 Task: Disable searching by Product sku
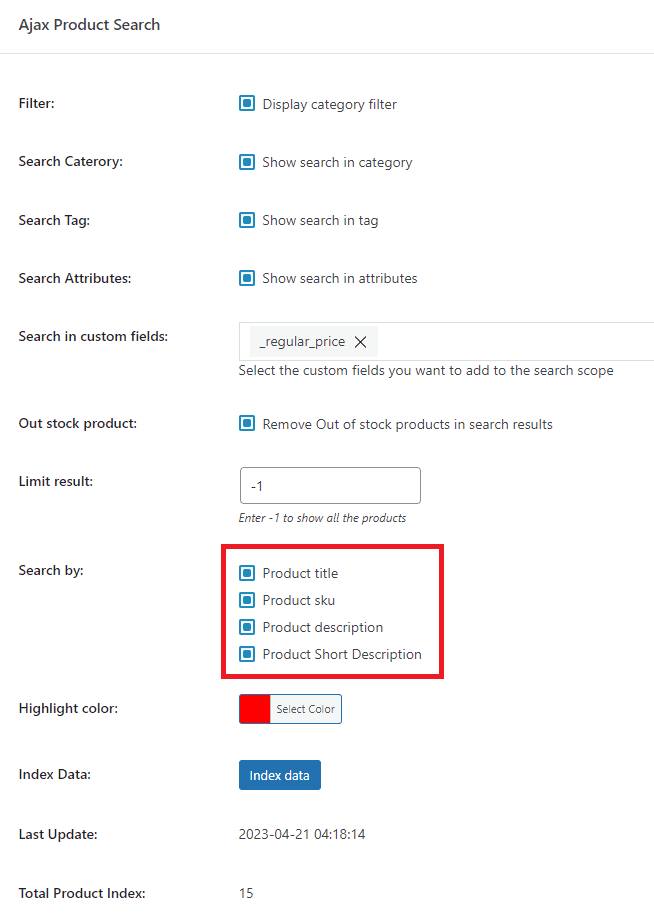pyautogui.click(x=247, y=600)
